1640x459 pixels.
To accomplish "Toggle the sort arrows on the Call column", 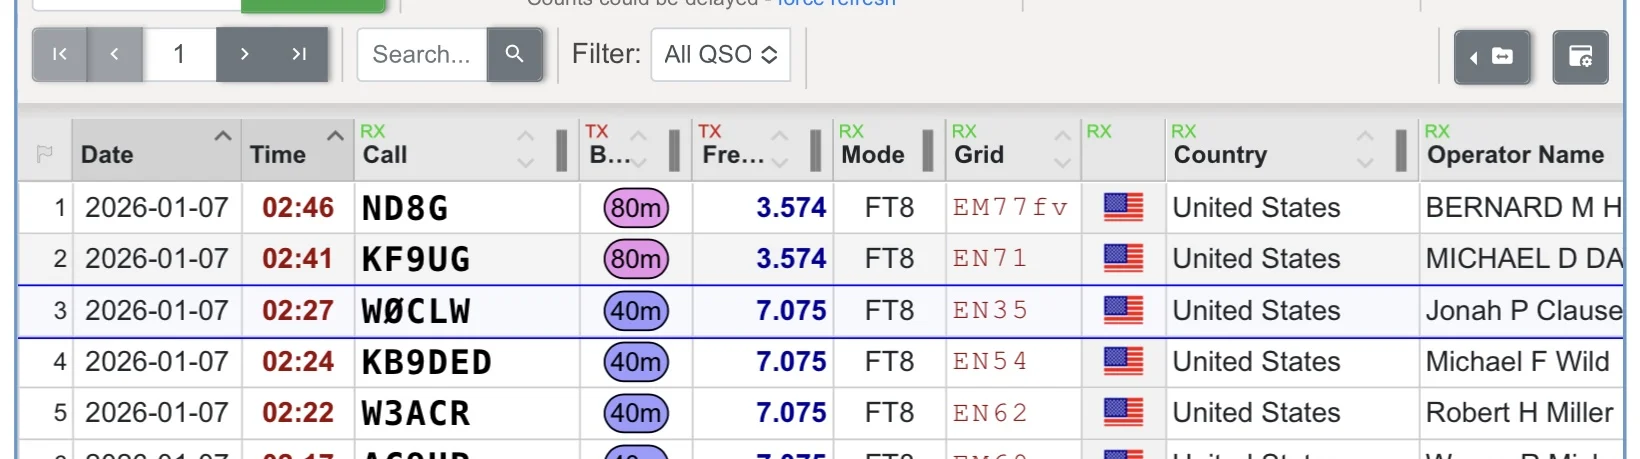I will [525, 149].
